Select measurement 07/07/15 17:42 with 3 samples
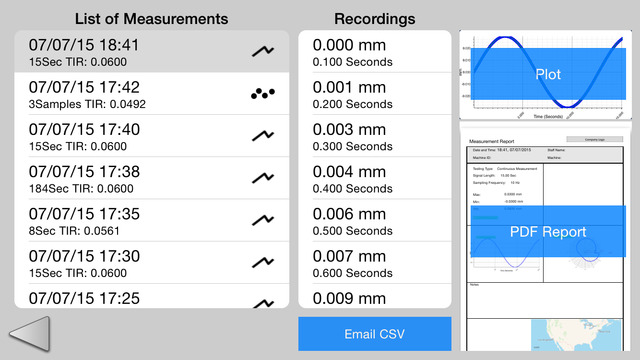Viewport: 640px width, 360px height. click(x=152, y=94)
